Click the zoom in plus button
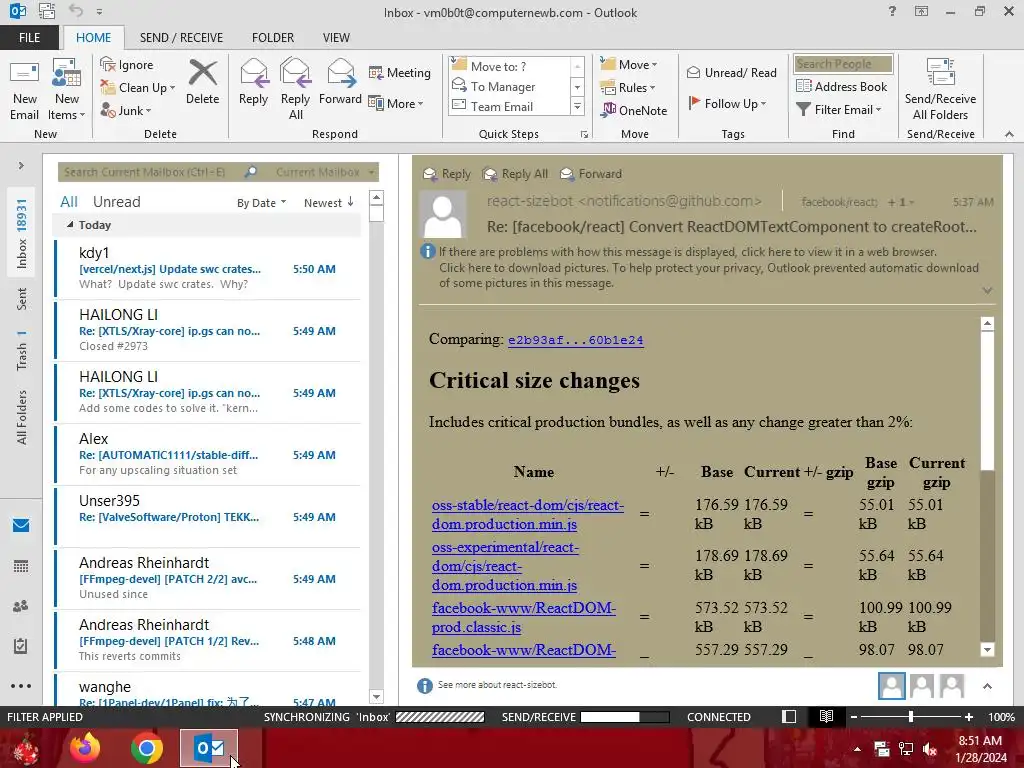This screenshot has width=1024, height=768. [968, 717]
